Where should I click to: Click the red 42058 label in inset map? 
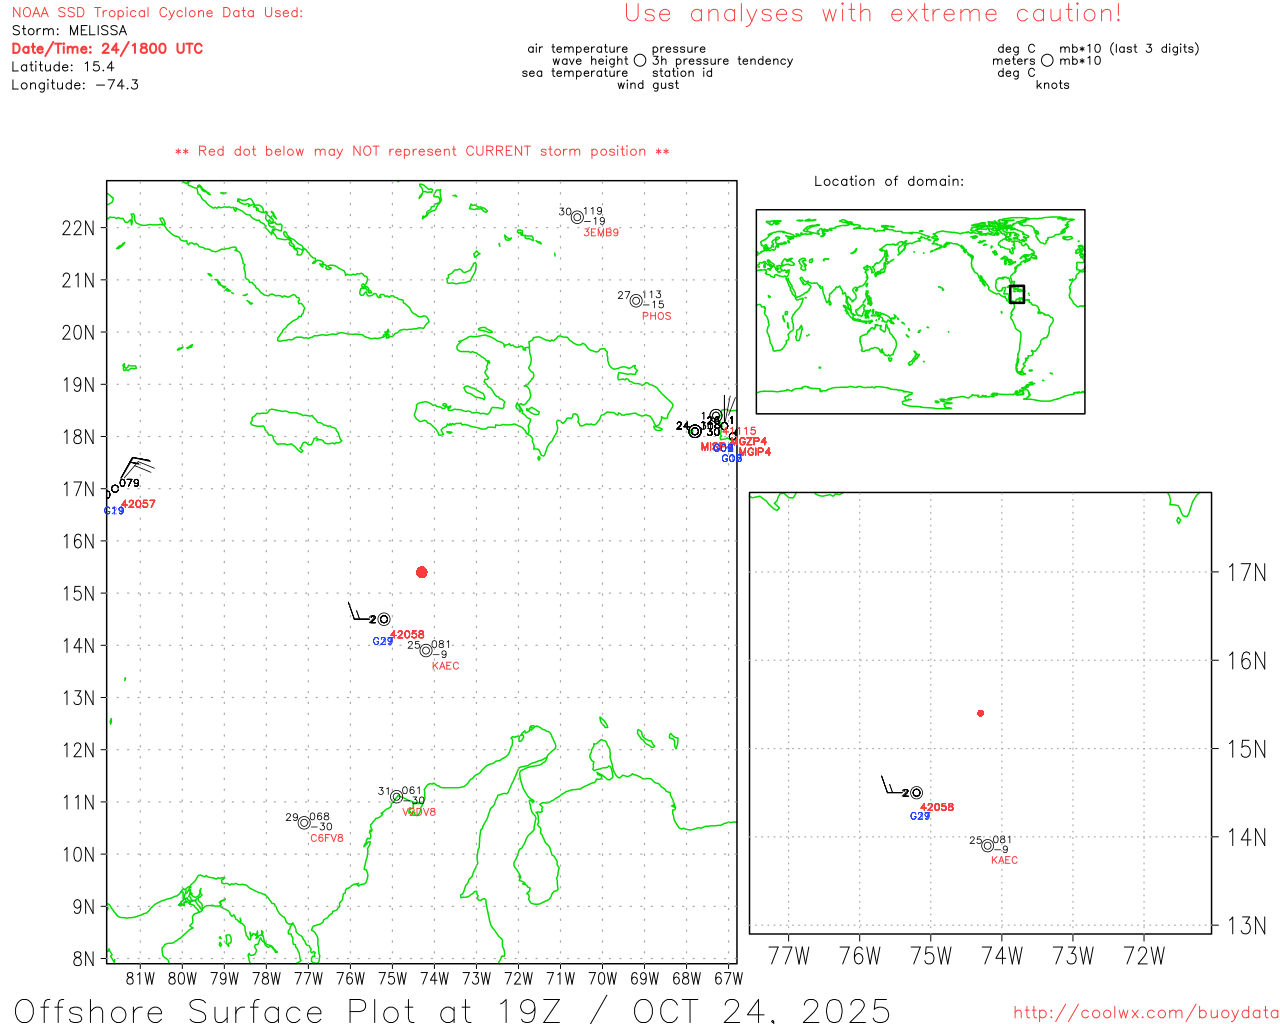point(937,807)
